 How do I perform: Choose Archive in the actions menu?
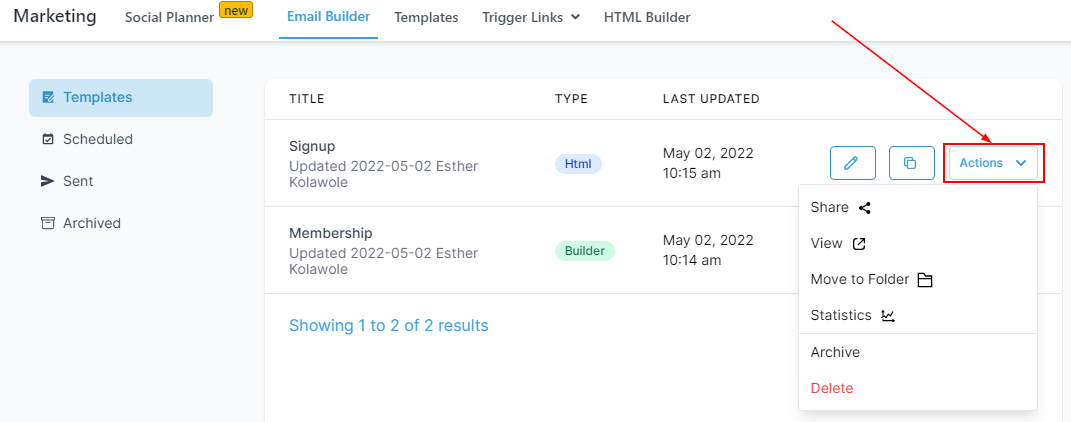click(835, 352)
